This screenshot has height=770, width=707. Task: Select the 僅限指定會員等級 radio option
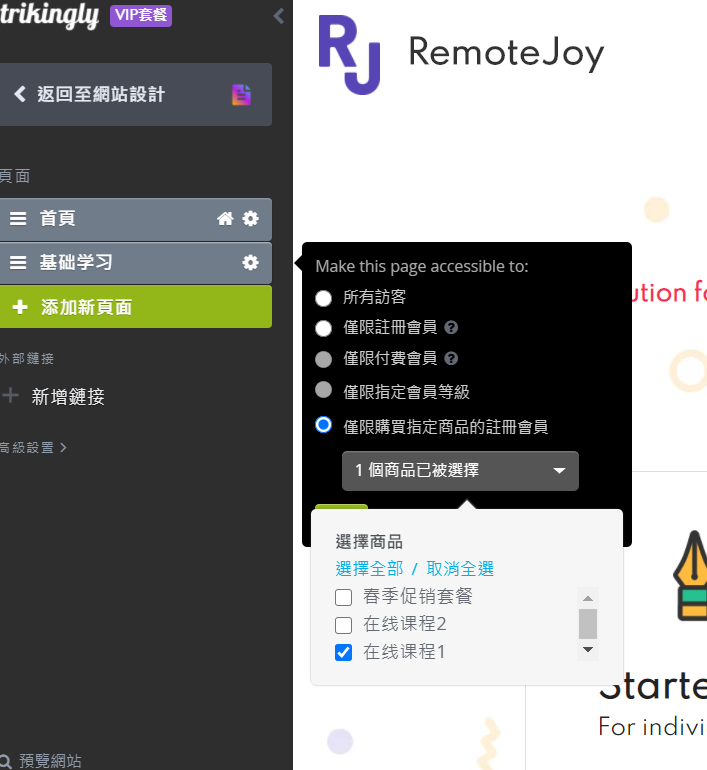pos(324,390)
